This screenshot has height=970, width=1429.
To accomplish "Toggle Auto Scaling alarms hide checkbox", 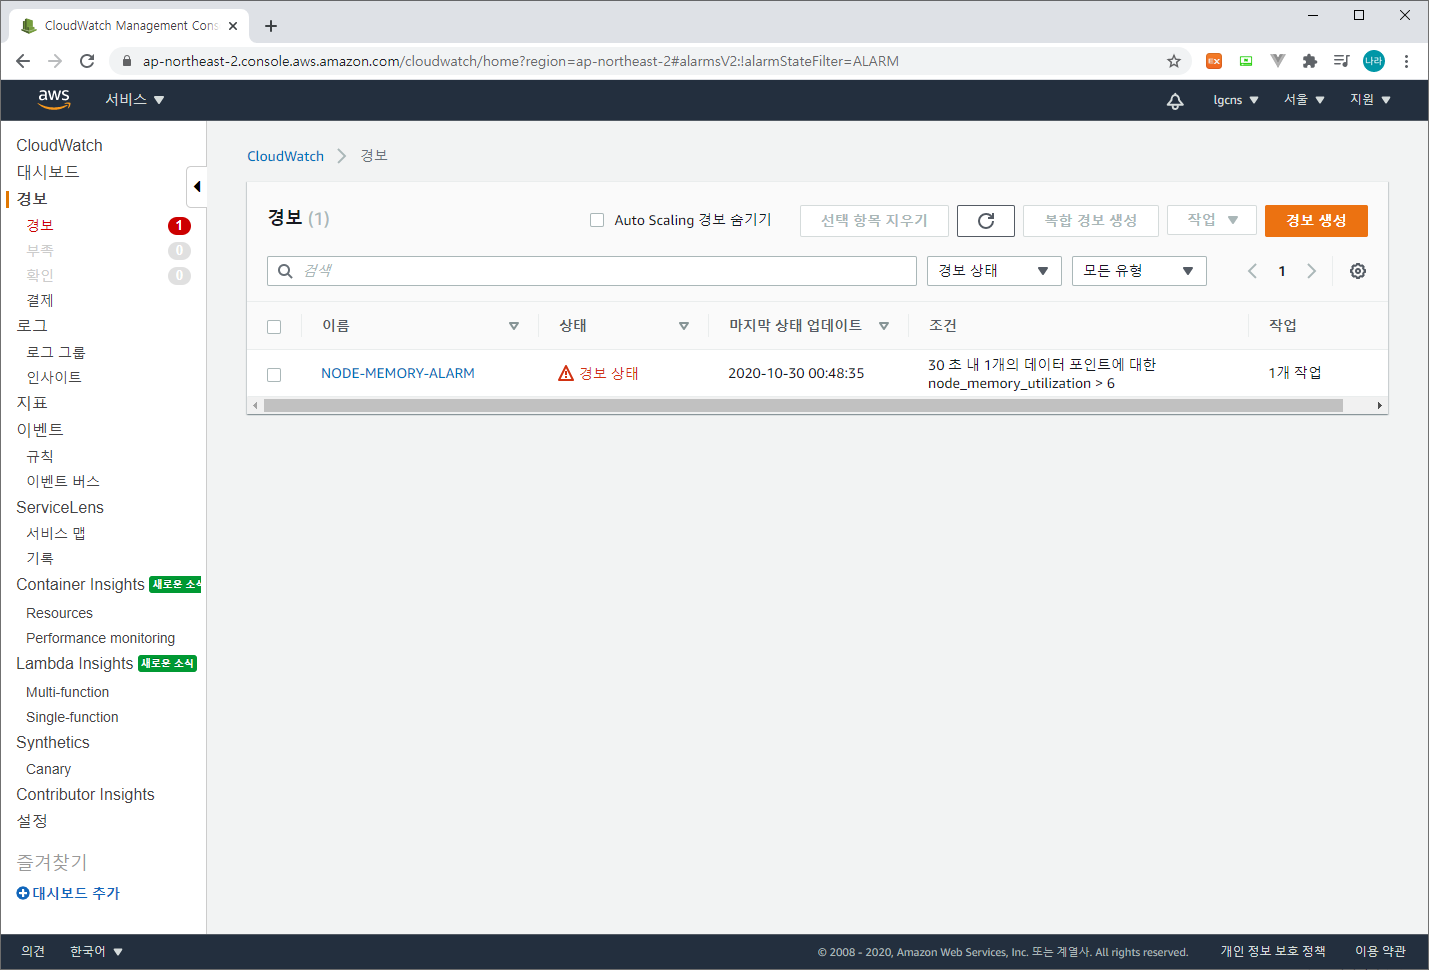I will coord(597,220).
